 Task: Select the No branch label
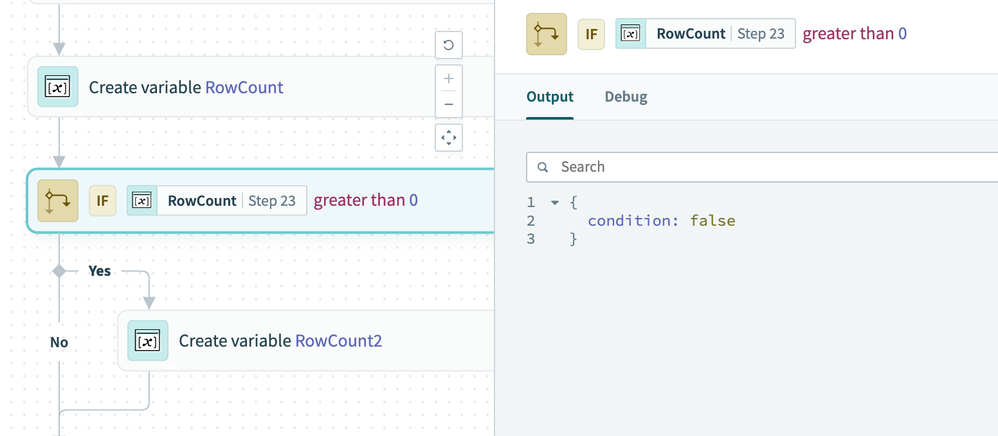click(59, 342)
